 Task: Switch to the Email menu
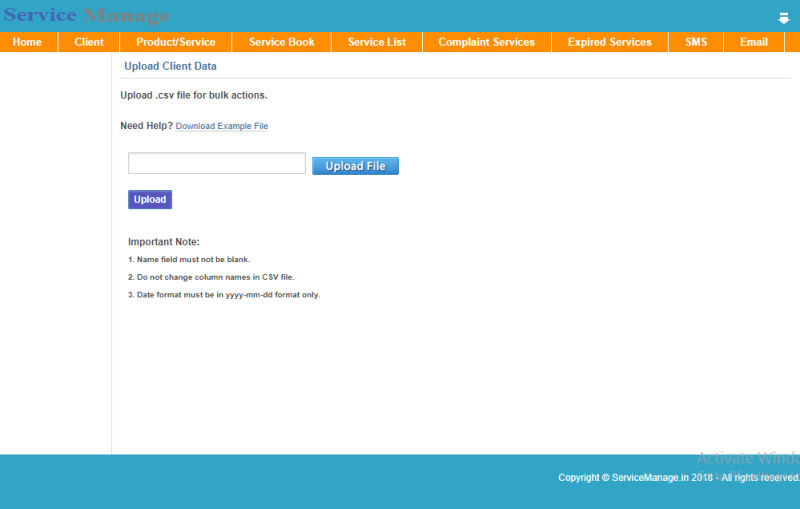point(754,42)
